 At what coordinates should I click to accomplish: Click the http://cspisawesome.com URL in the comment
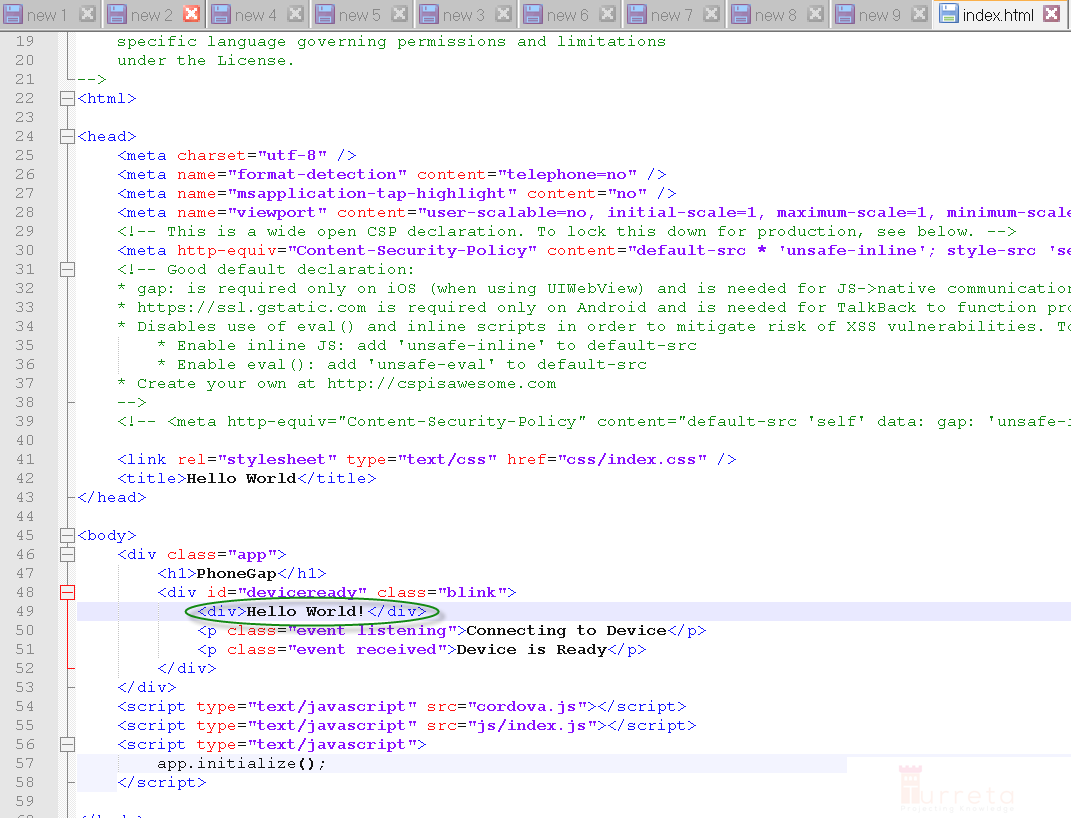pyautogui.click(x=441, y=384)
